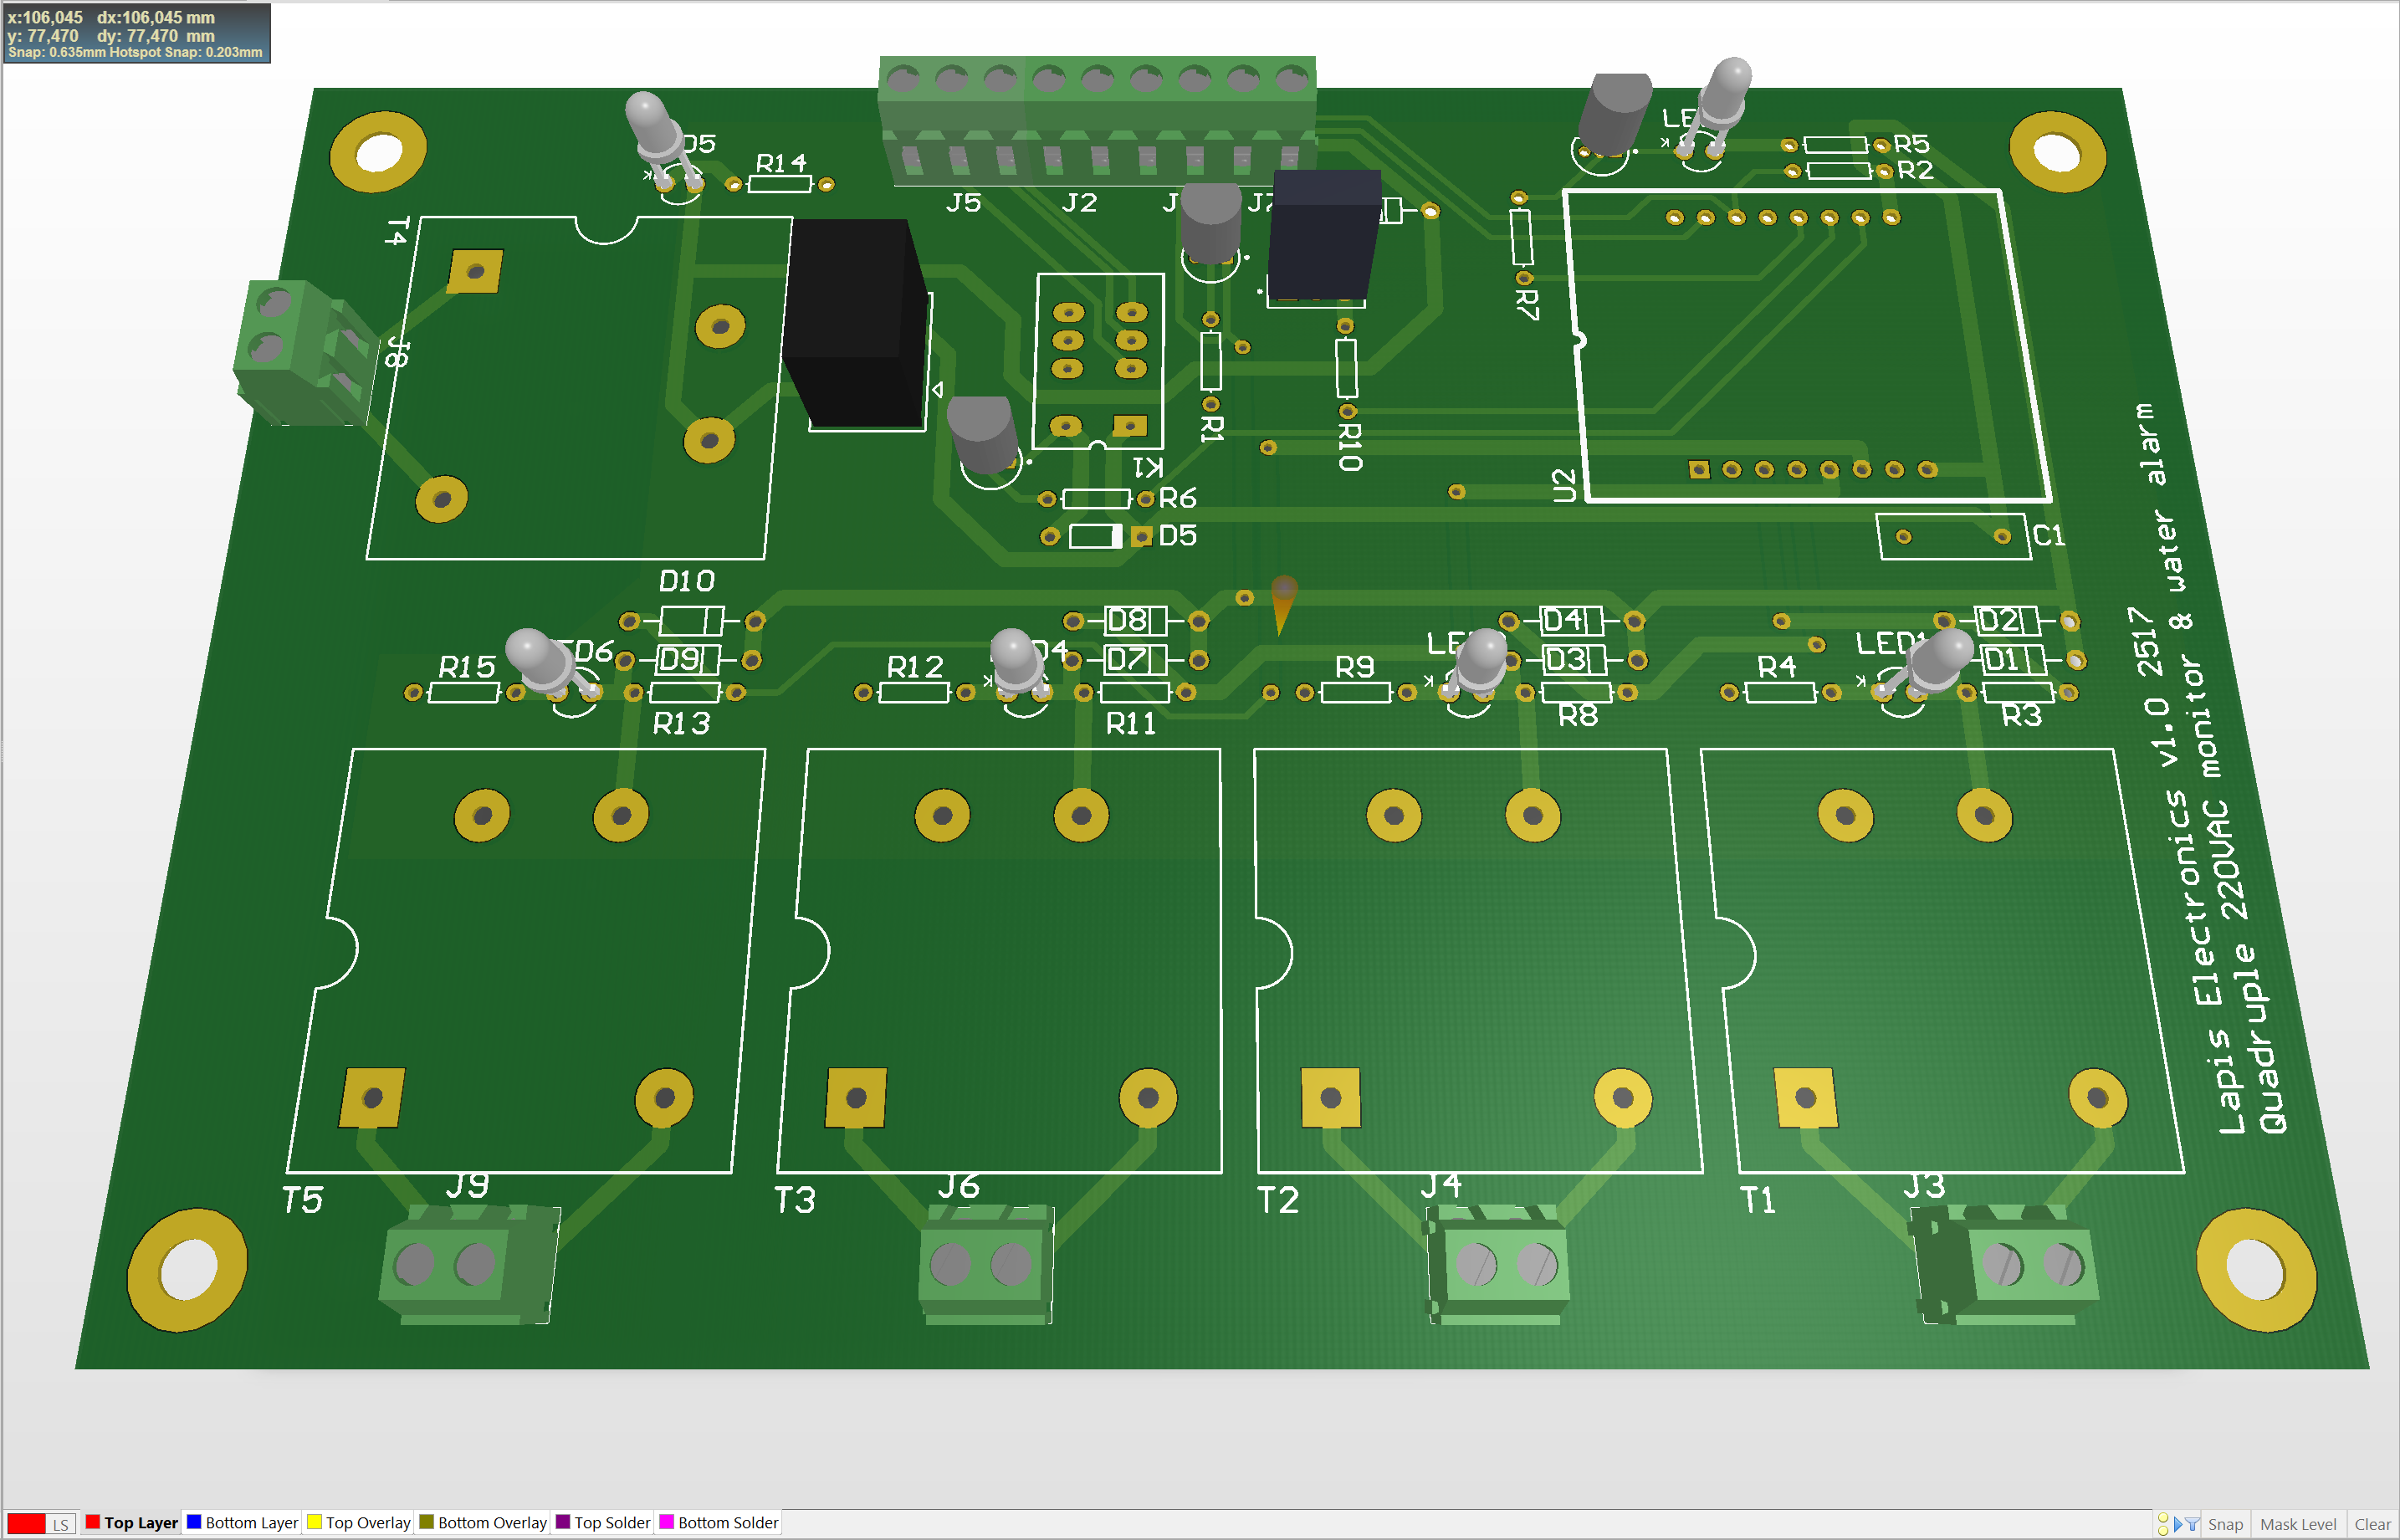Screen dimensions: 2400x1540
Task: Switch to the Top Overlay tab
Action: click(368, 1522)
